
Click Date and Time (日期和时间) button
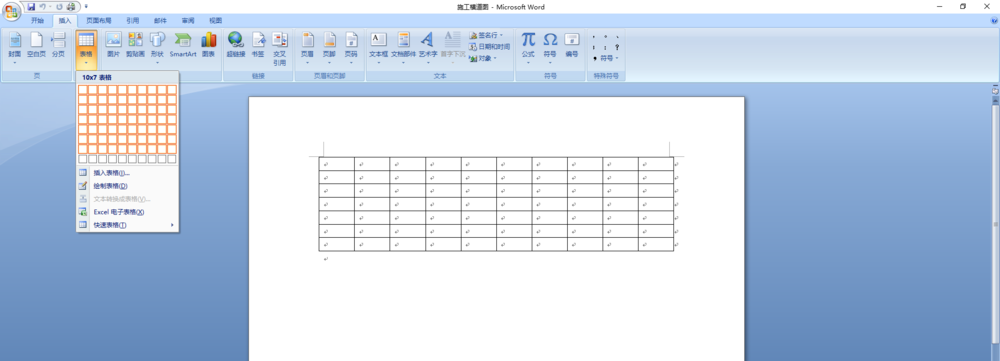click(x=490, y=47)
